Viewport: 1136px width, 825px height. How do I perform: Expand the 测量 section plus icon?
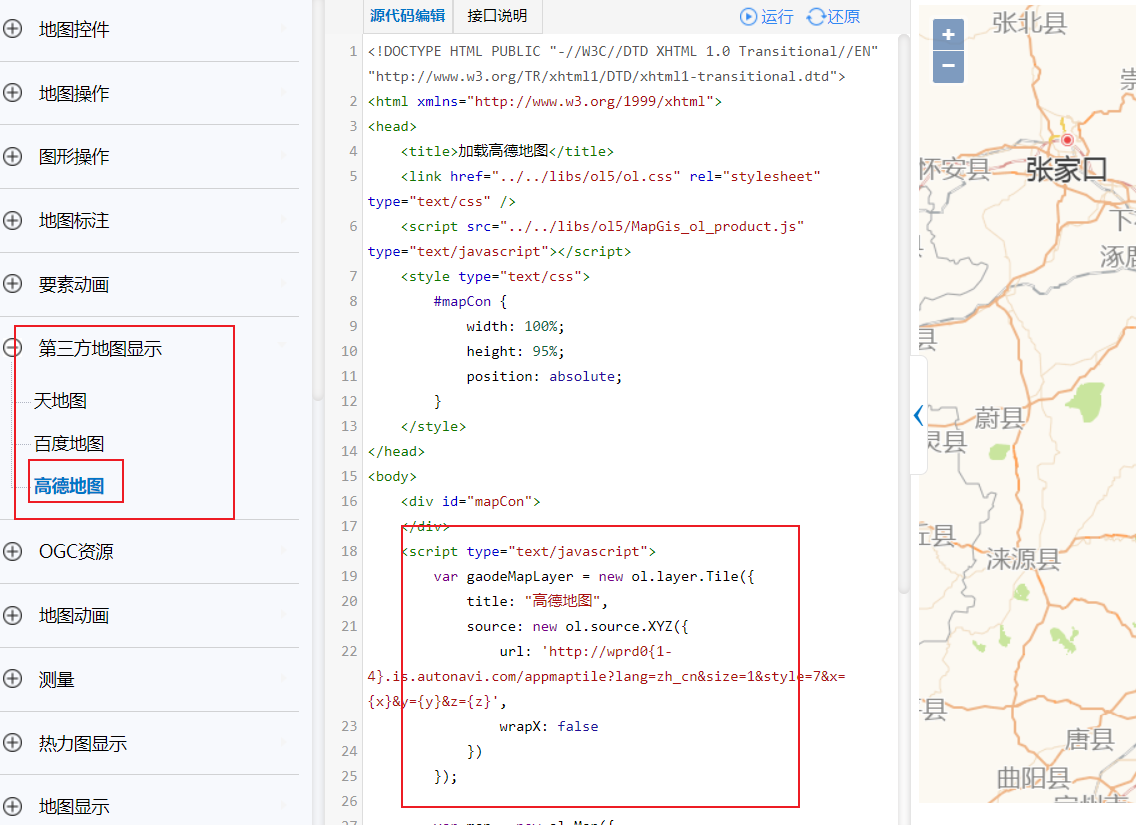tap(12, 679)
